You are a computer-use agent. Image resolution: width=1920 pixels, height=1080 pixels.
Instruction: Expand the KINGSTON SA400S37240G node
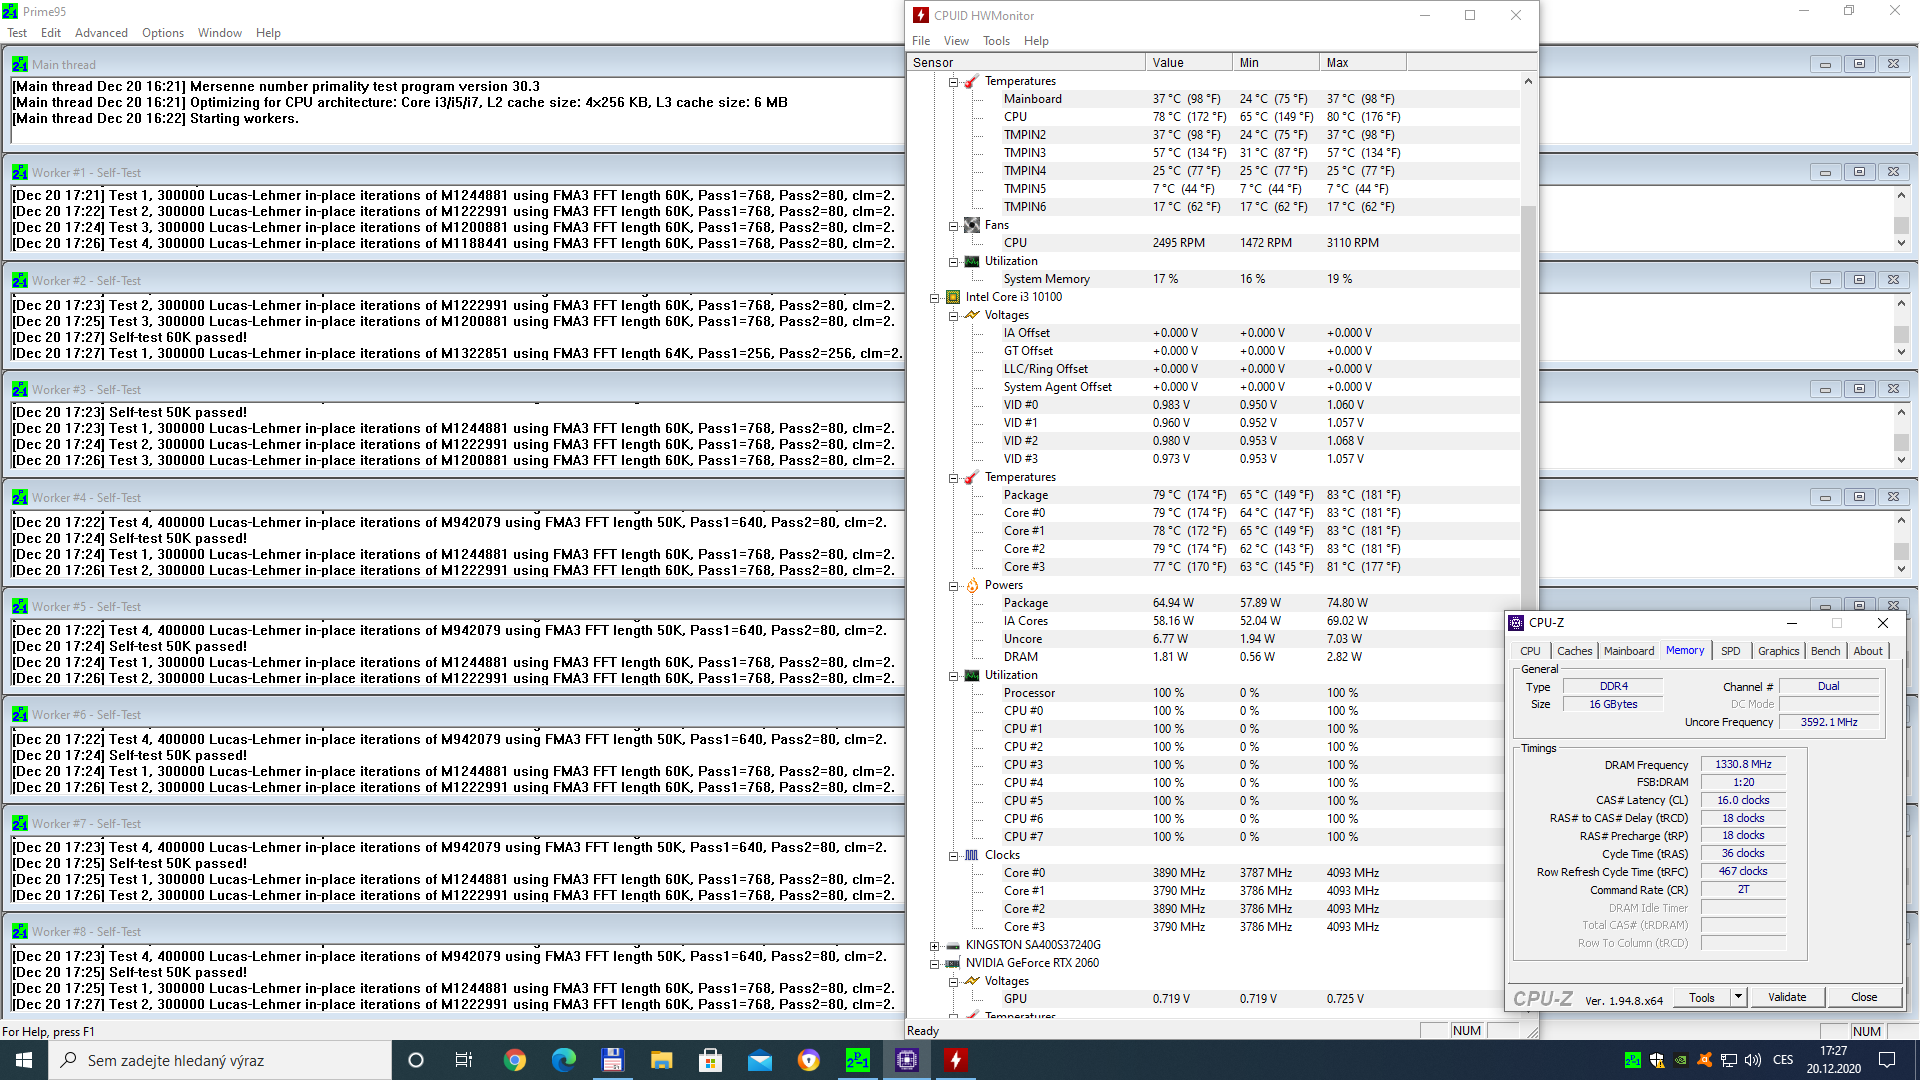[935, 945]
